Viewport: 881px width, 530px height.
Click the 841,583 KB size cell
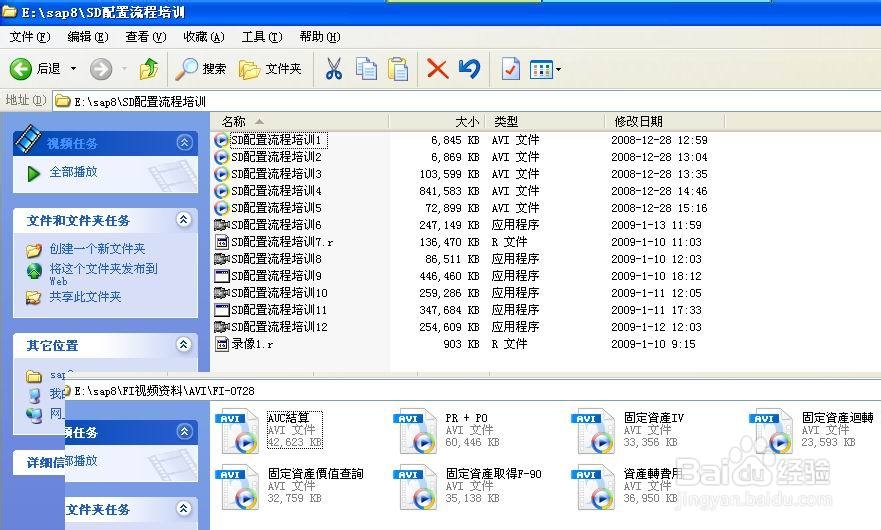pyautogui.click(x=449, y=191)
